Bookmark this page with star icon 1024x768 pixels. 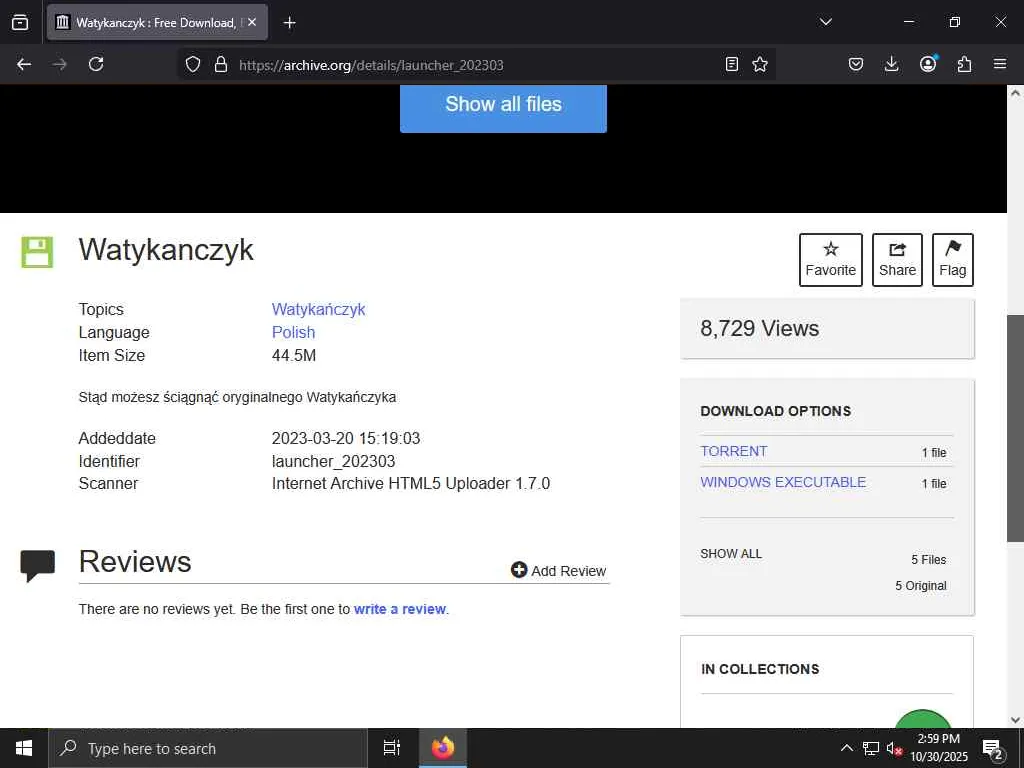760,64
